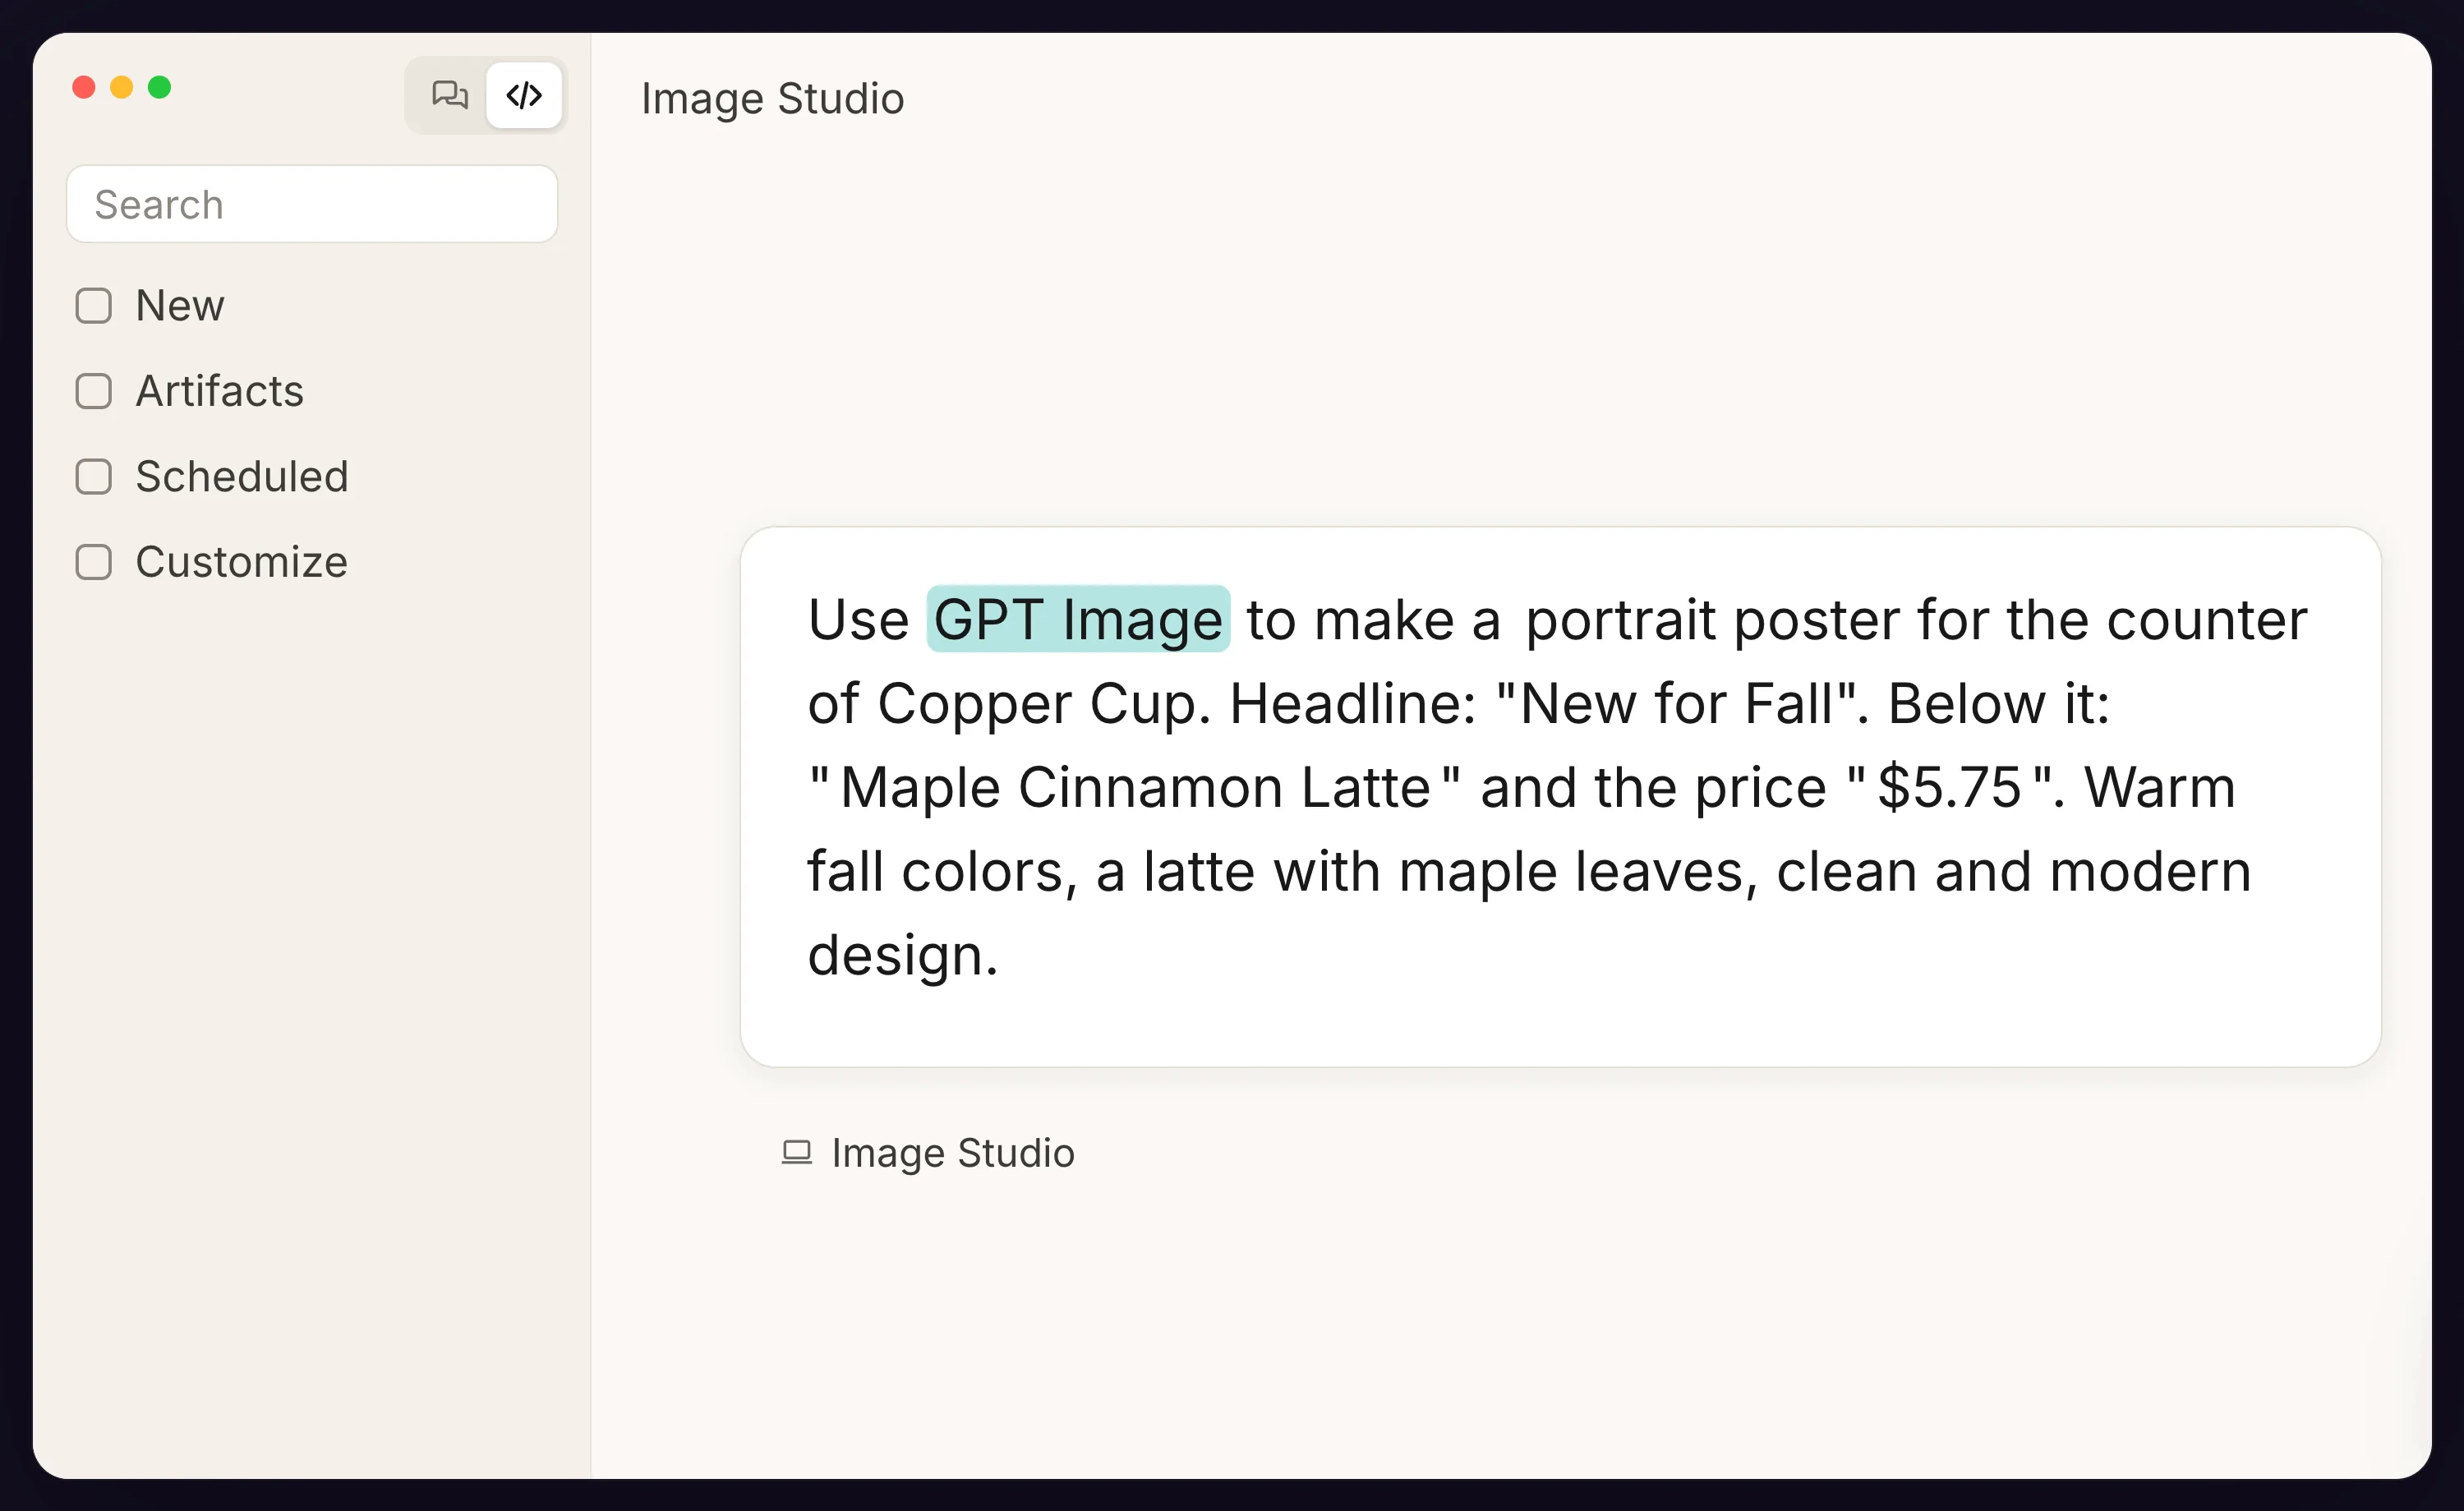Click the GPT Image highlighted mention
The height and width of the screenshot is (1511, 2464).
click(1078, 619)
